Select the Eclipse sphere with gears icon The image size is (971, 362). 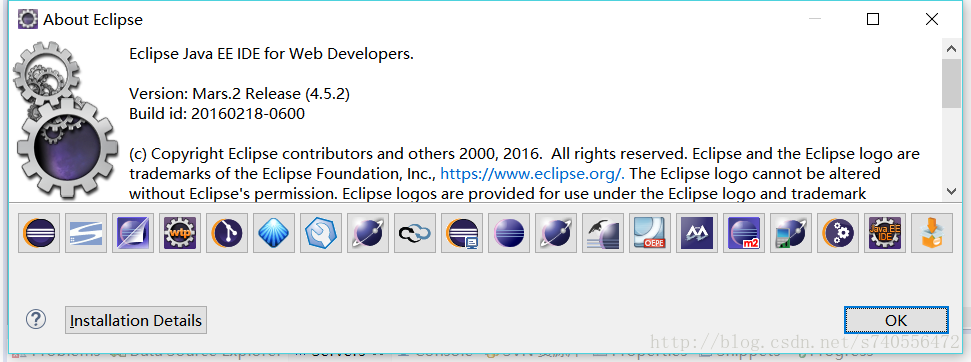[838, 233]
